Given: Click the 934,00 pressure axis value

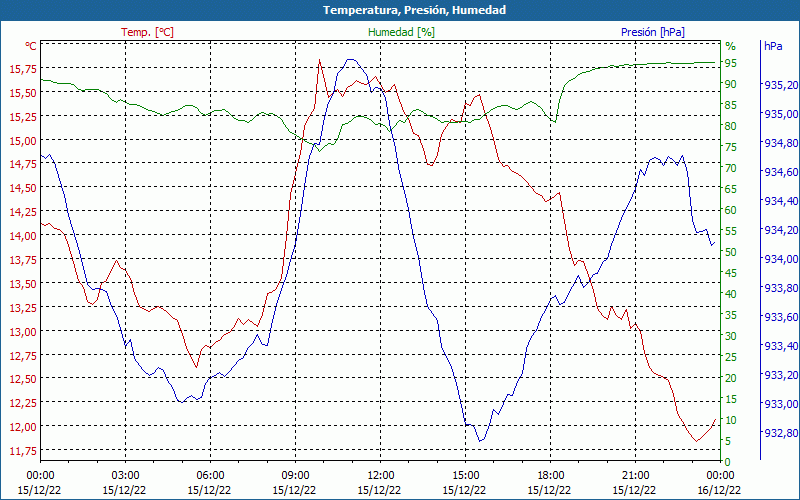Looking at the screenshot, I should pyautogui.click(x=781, y=259).
